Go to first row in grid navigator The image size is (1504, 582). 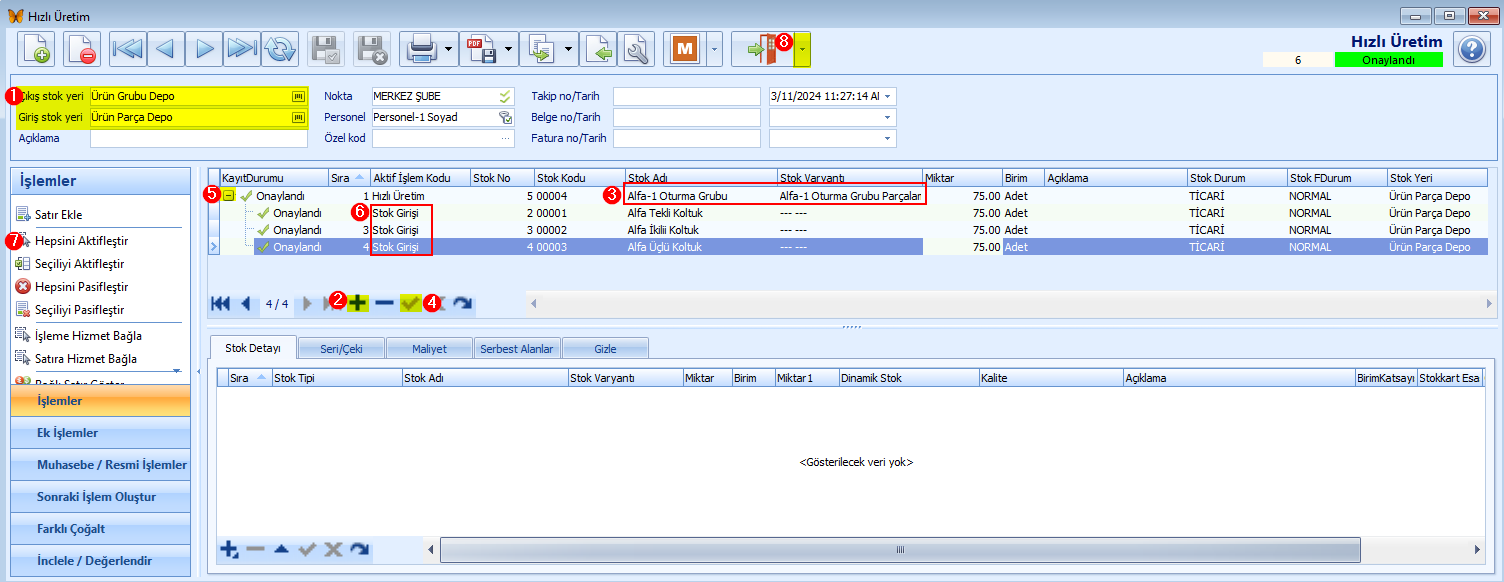[x=221, y=303]
